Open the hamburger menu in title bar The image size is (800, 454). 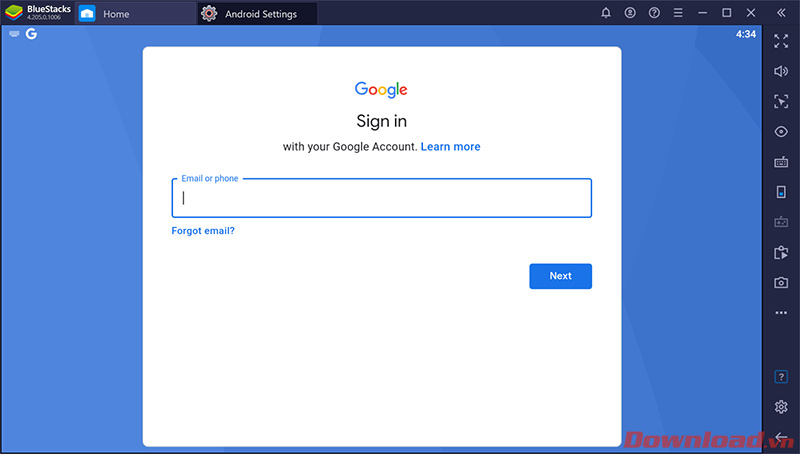click(678, 13)
